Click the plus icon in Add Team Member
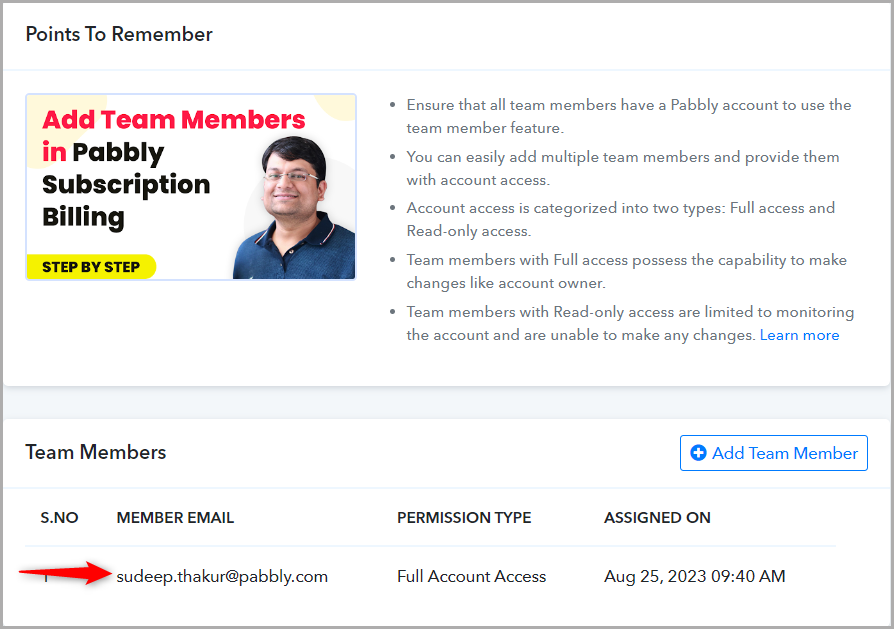The width and height of the screenshot is (894, 629). (698, 453)
